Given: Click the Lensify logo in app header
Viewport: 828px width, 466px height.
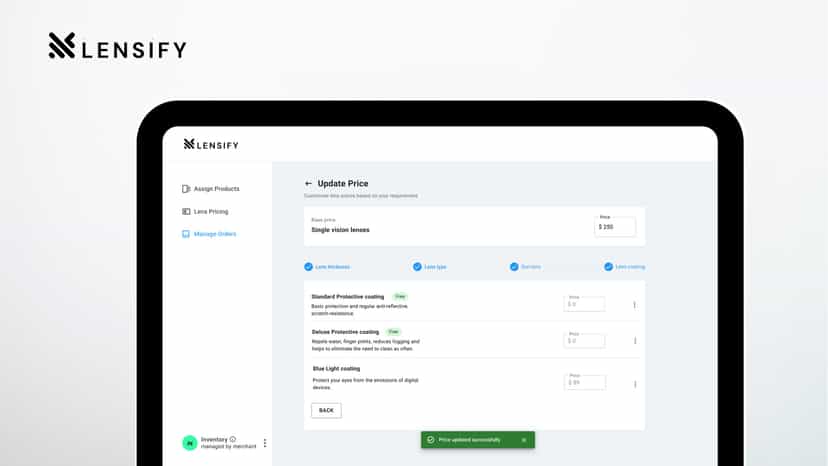Looking at the screenshot, I should pos(211,144).
